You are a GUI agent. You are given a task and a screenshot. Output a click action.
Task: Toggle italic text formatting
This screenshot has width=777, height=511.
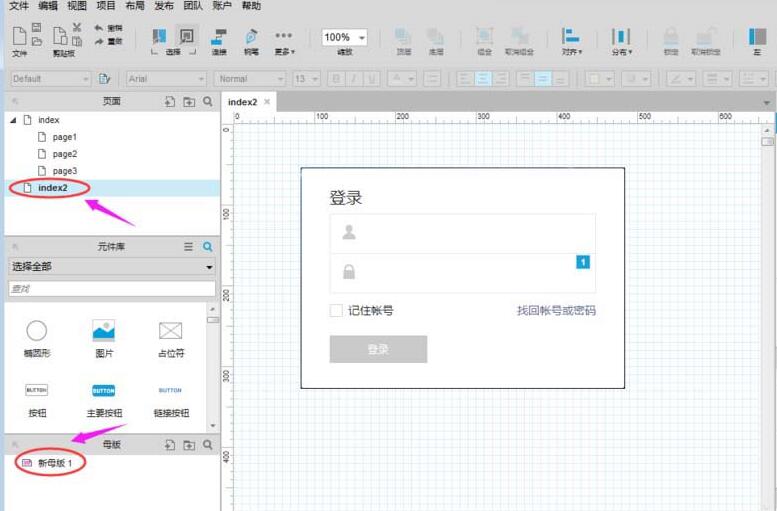(354, 79)
